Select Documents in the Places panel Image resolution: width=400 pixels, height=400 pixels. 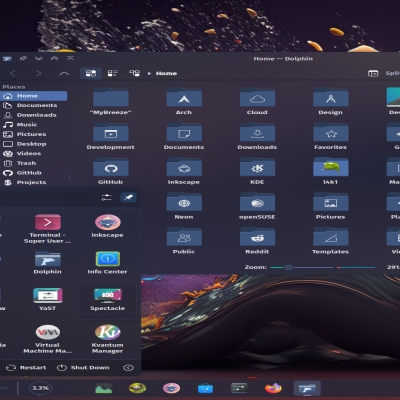click(34, 105)
